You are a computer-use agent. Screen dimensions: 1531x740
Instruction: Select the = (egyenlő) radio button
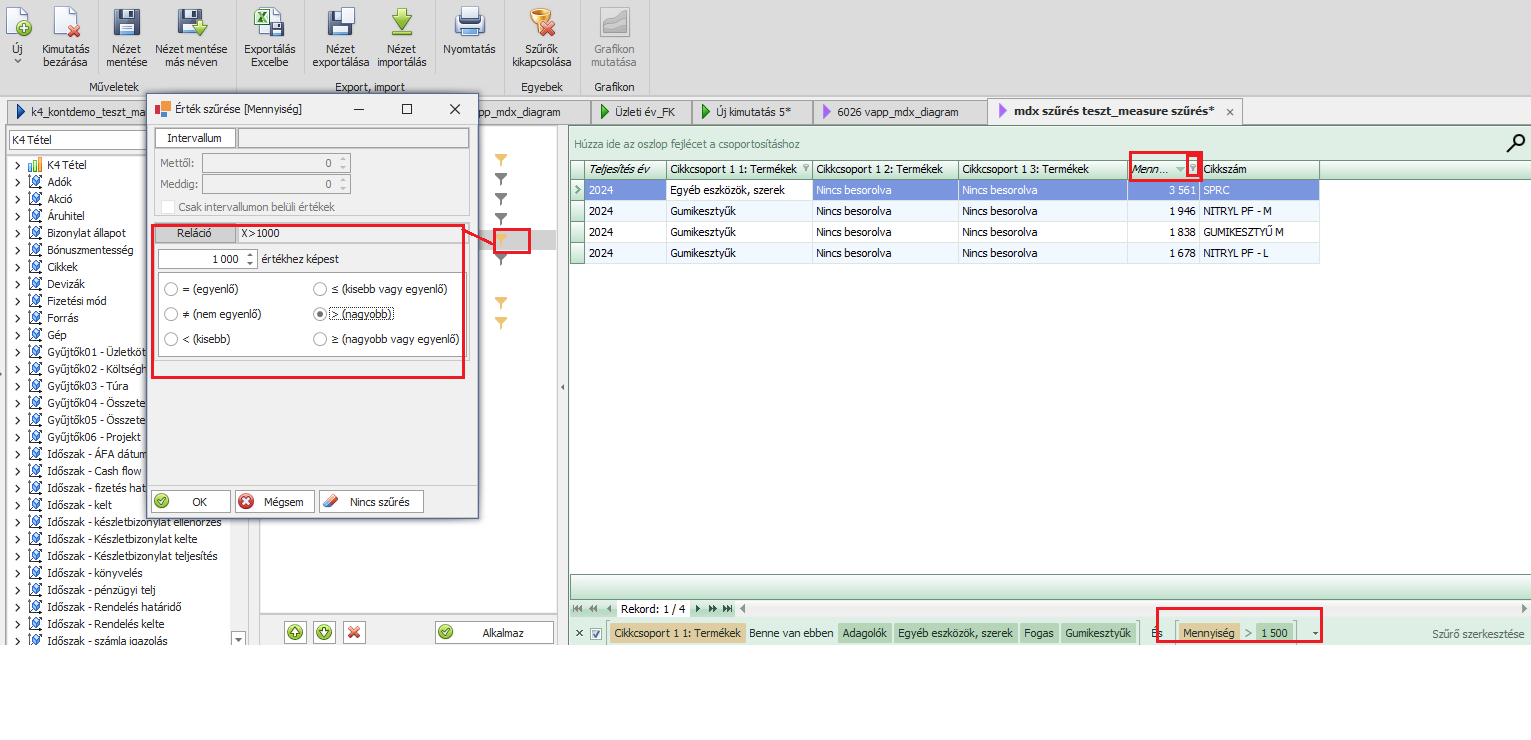(172, 289)
